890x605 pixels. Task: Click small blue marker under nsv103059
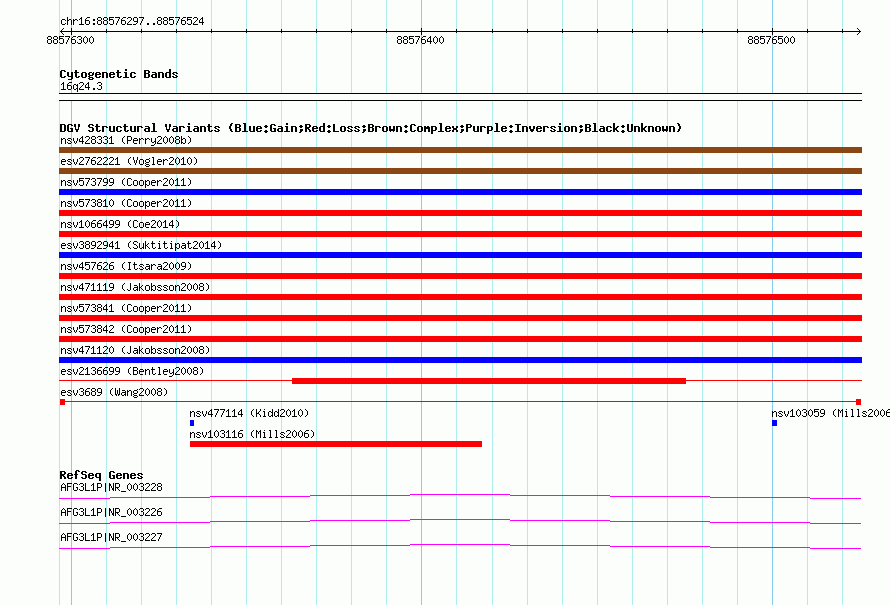click(x=774, y=423)
